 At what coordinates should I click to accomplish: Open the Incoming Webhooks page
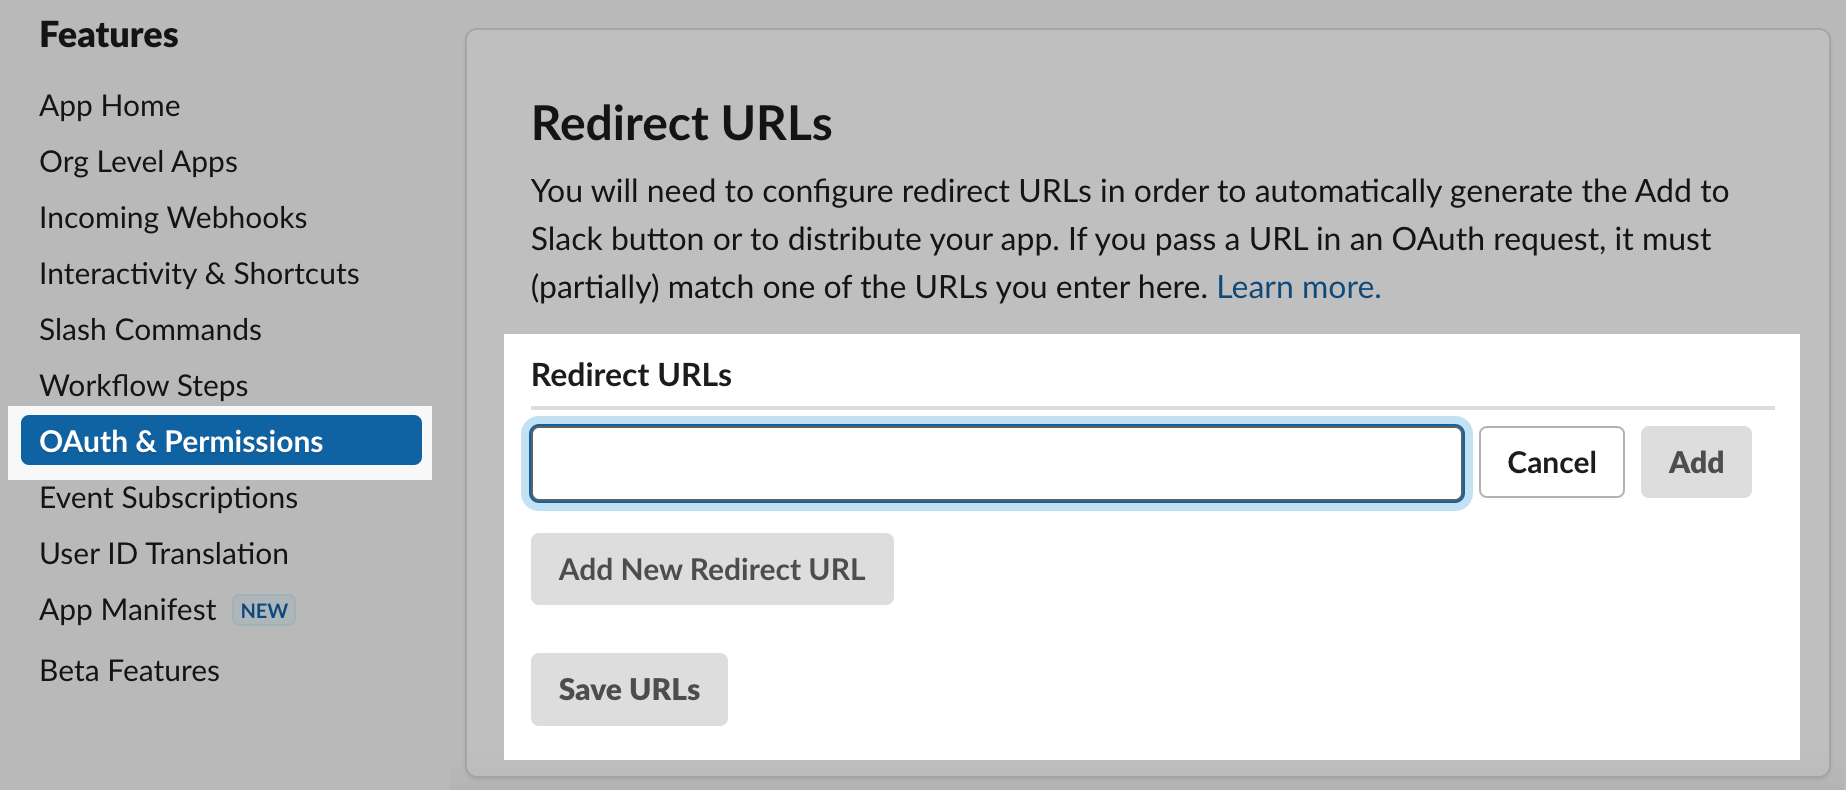172,217
